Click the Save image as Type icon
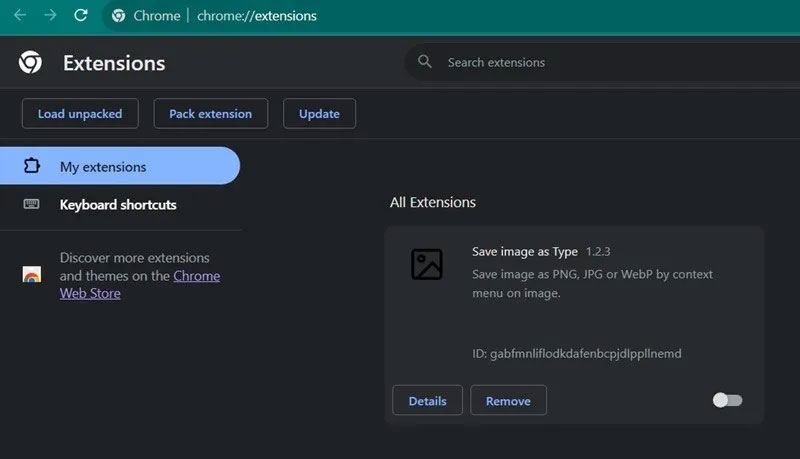 tap(426, 264)
